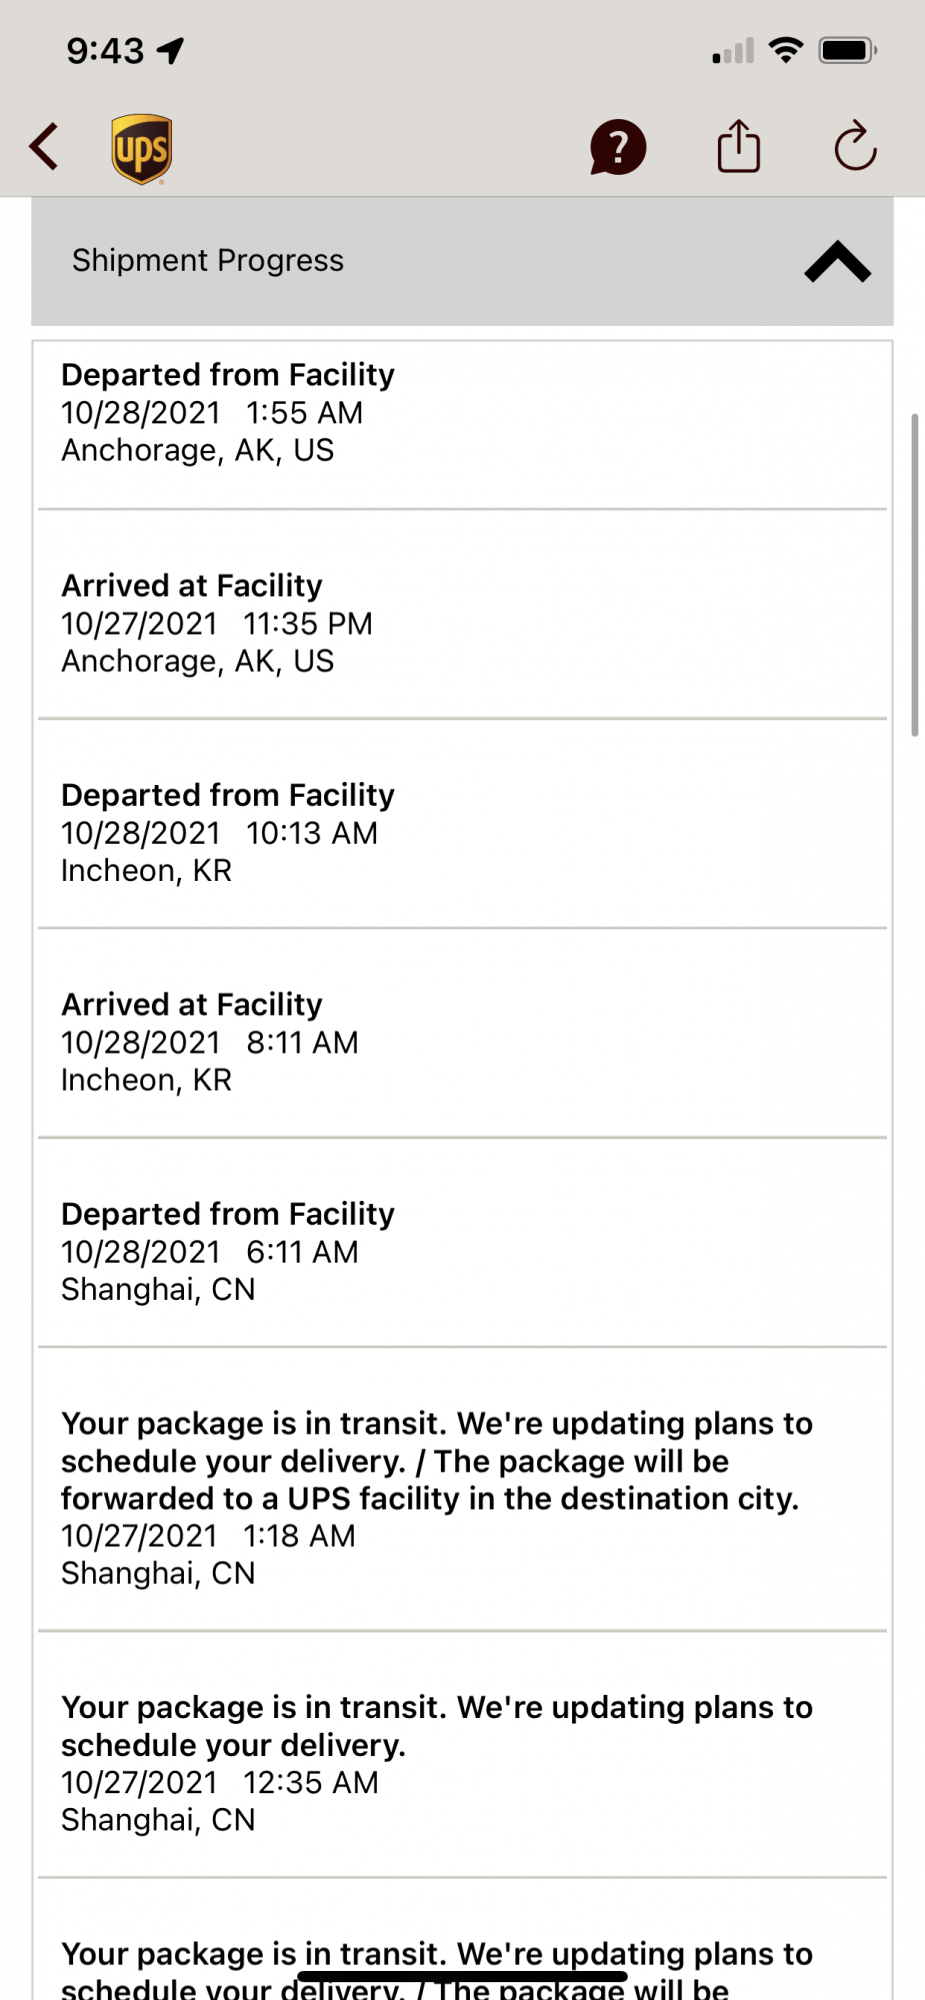Viewport: 925px width, 2000px height.
Task: Click the vertical scrollbar handle
Action: (914, 575)
